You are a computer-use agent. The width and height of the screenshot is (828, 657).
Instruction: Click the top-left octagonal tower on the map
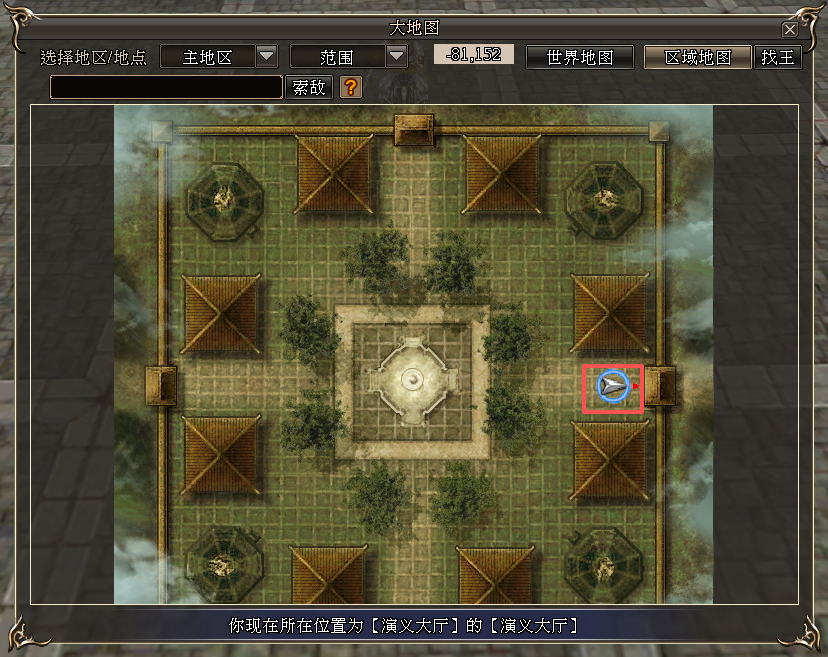pyautogui.click(x=220, y=199)
